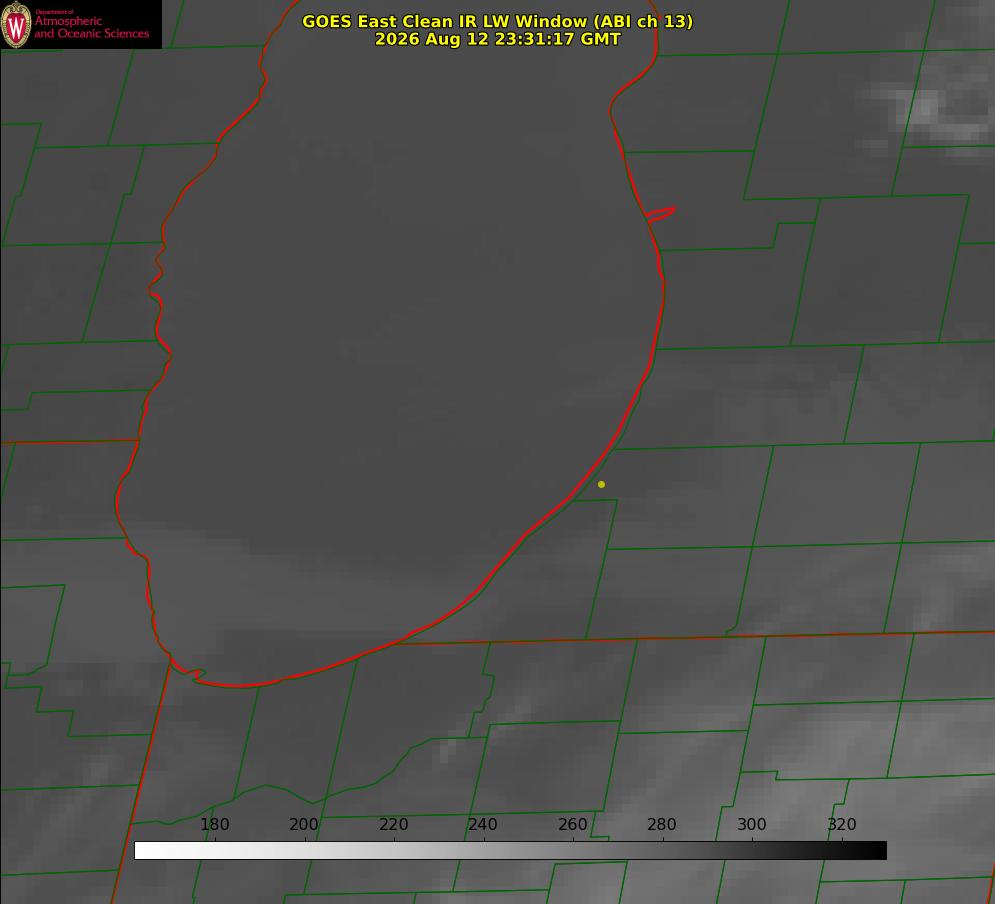Click the 220 colorbar label
This screenshot has width=995, height=904.
(x=393, y=824)
